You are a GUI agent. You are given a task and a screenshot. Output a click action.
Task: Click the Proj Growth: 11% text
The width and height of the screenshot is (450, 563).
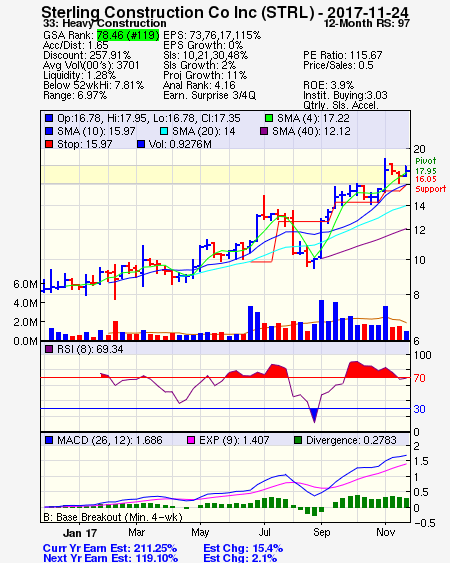[205, 75]
